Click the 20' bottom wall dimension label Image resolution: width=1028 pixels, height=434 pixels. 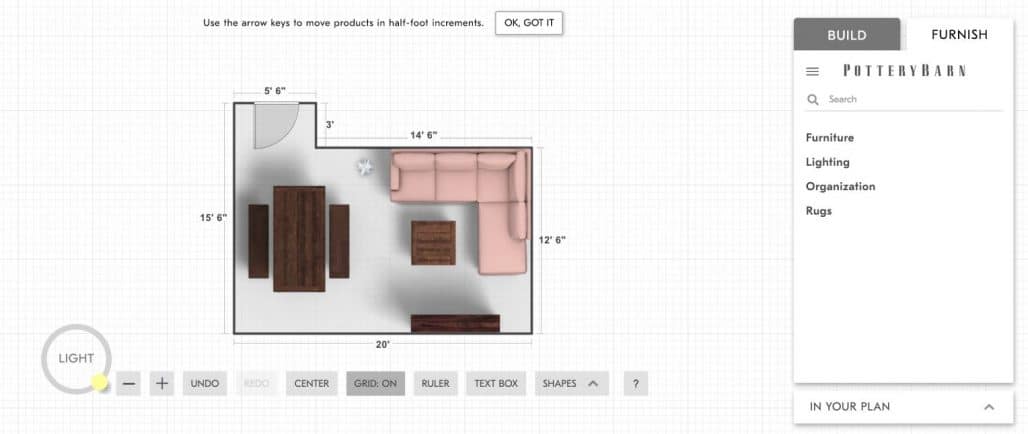[383, 345]
